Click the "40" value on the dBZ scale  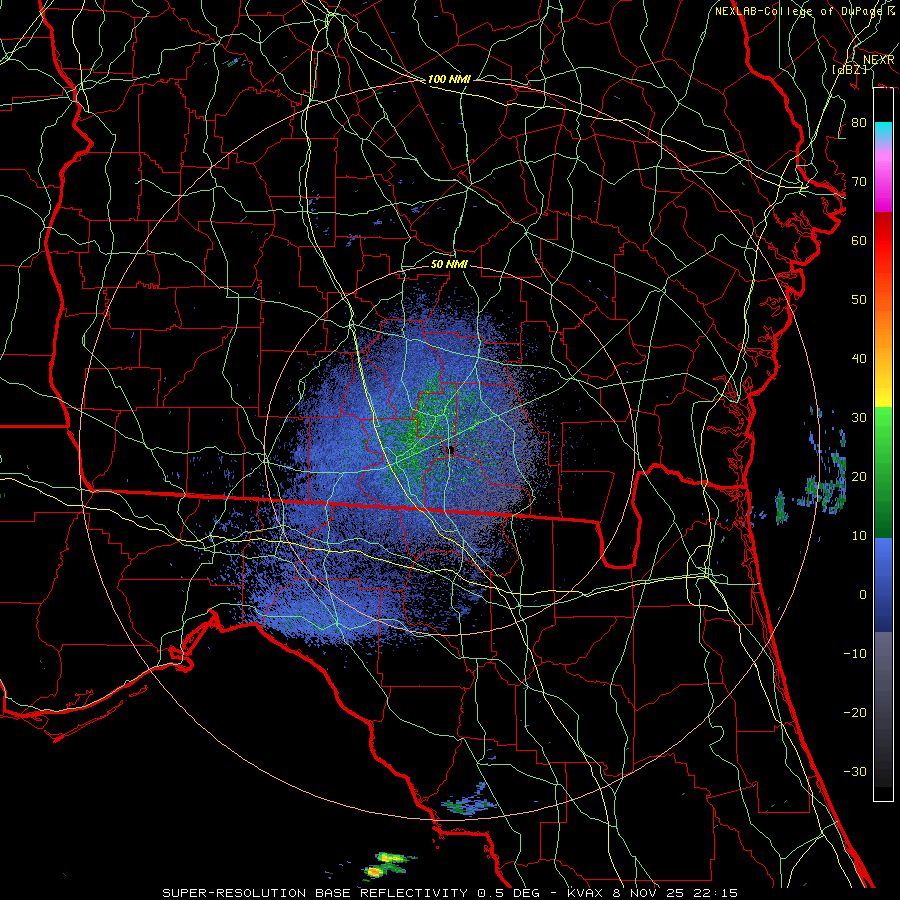click(859, 359)
